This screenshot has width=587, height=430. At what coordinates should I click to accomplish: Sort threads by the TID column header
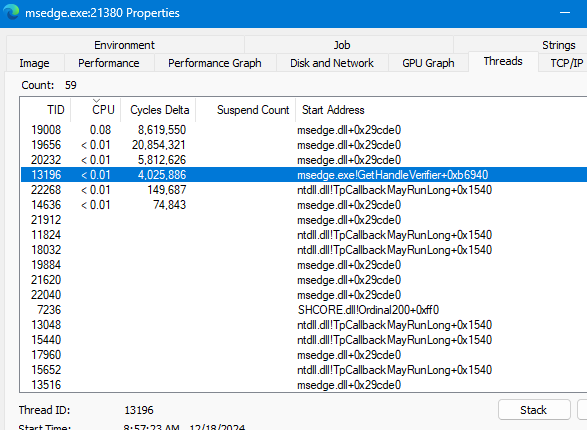pyautogui.click(x=45, y=110)
